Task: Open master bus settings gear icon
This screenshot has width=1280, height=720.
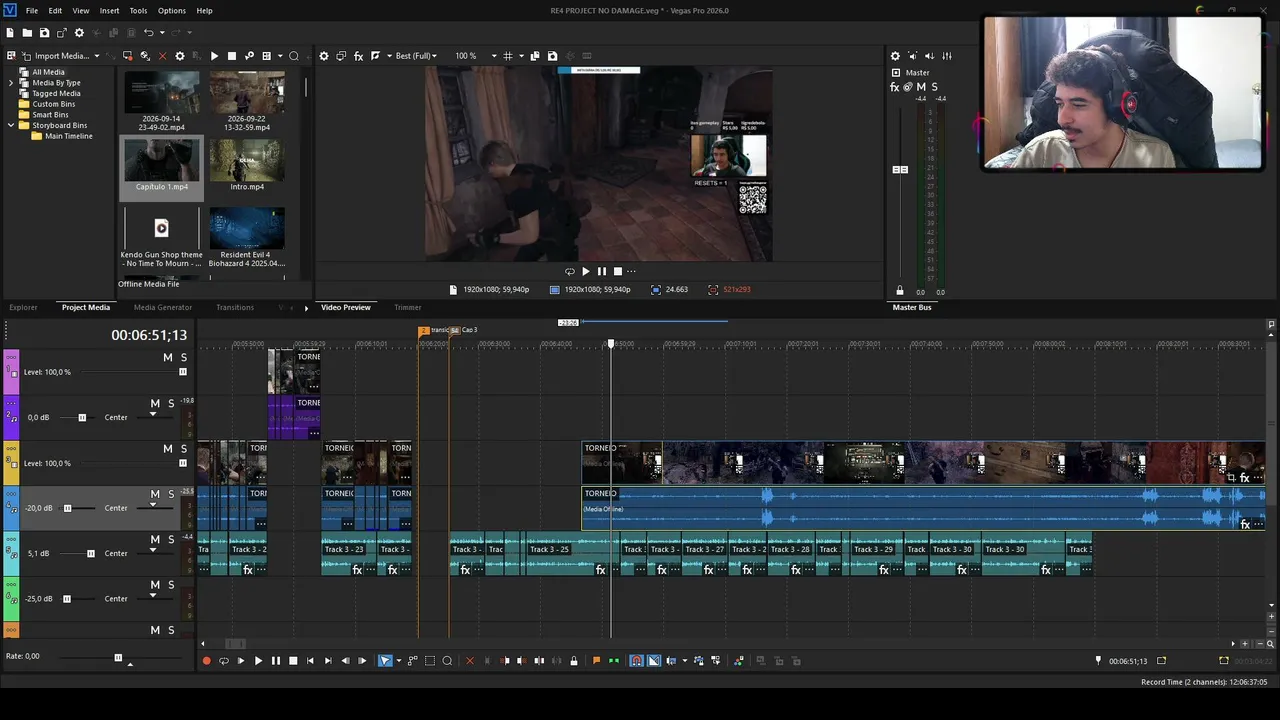Action: (x=895, y=56)
